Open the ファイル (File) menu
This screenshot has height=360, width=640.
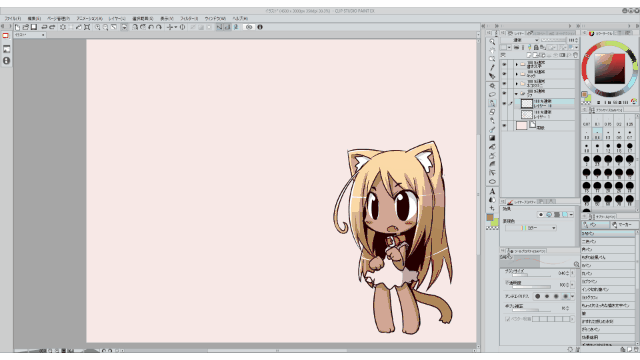point(13,18)
